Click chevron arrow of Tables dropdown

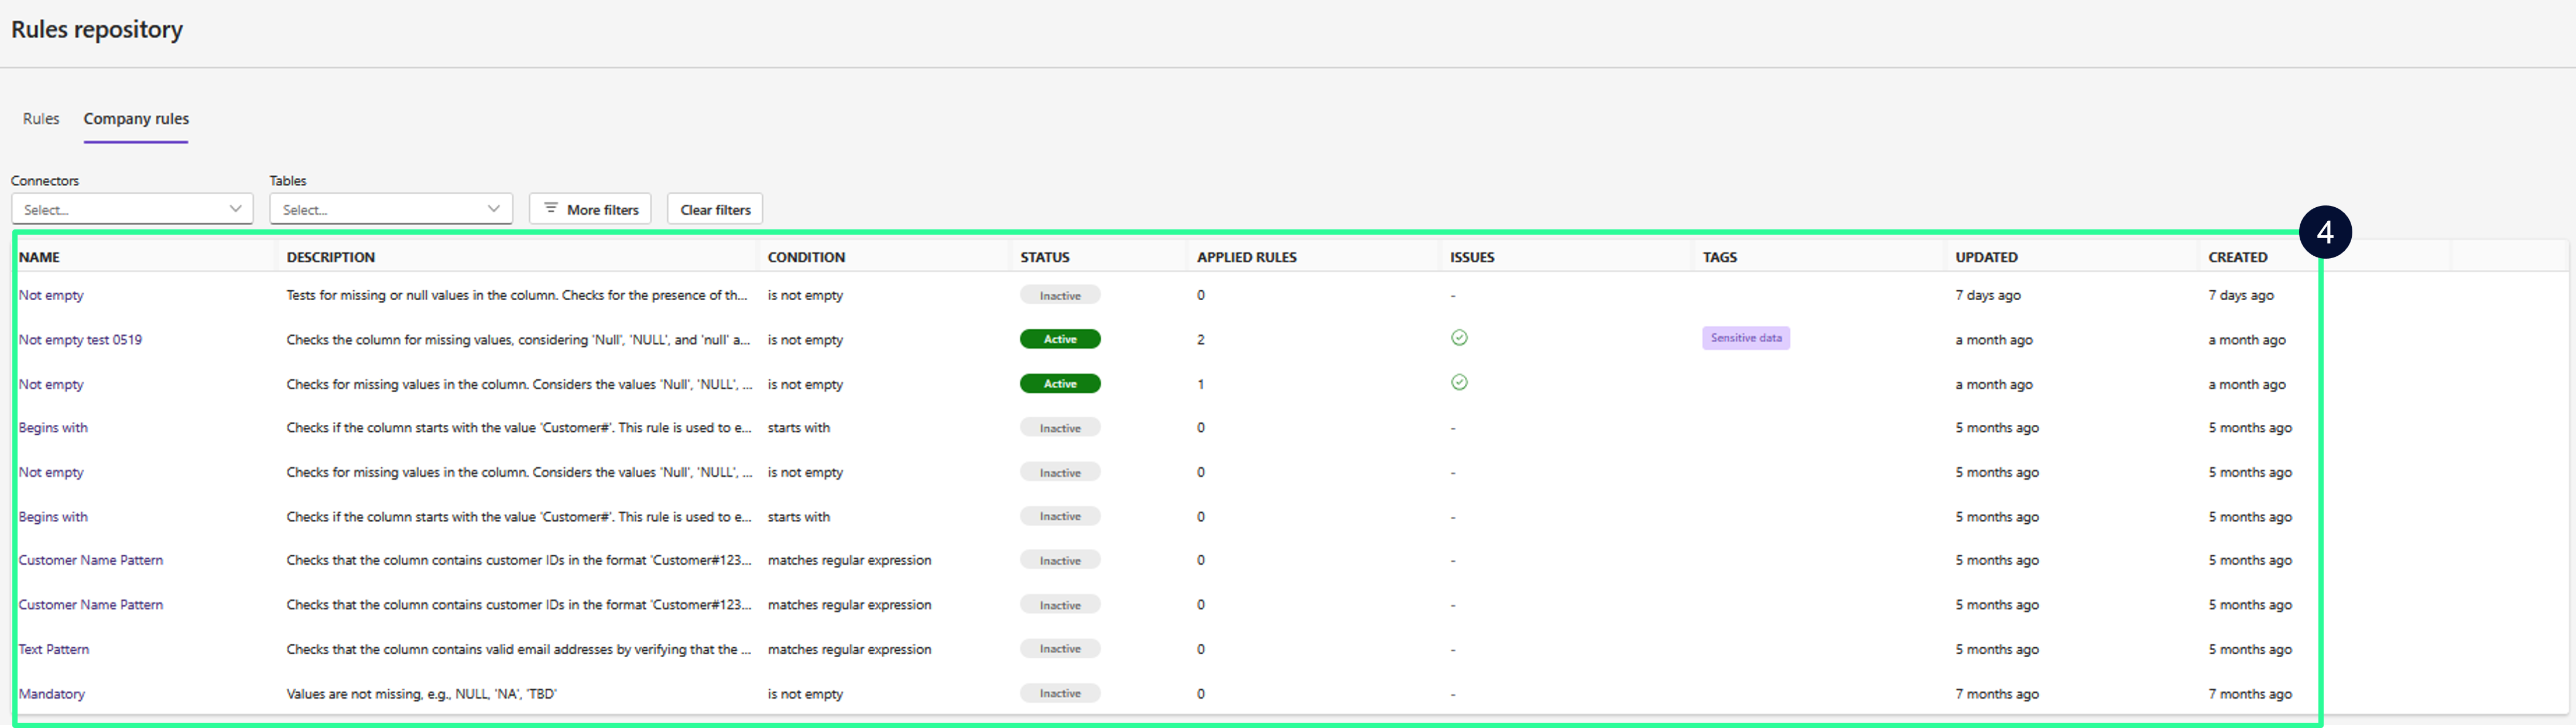[x=494, y=209]
